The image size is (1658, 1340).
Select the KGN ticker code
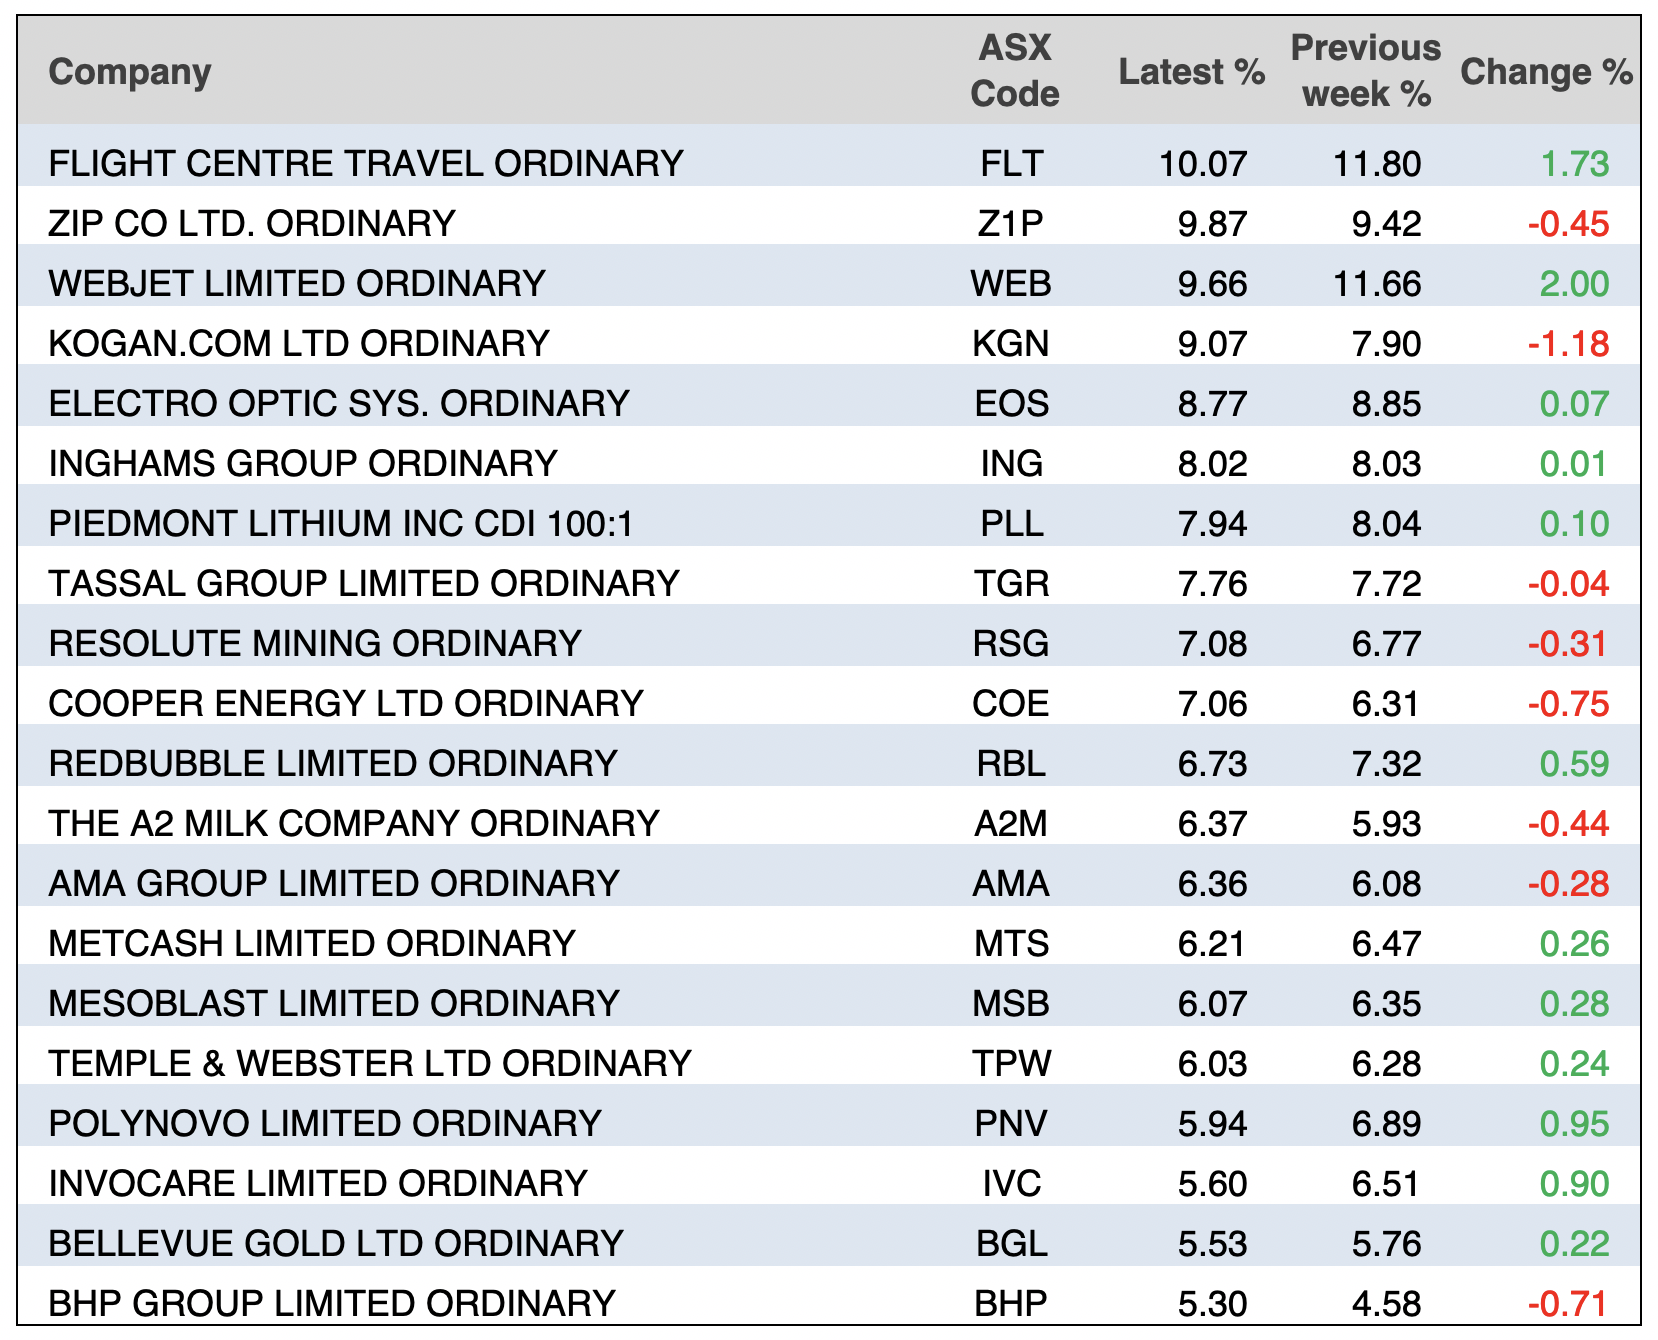tap(1011, 343)
